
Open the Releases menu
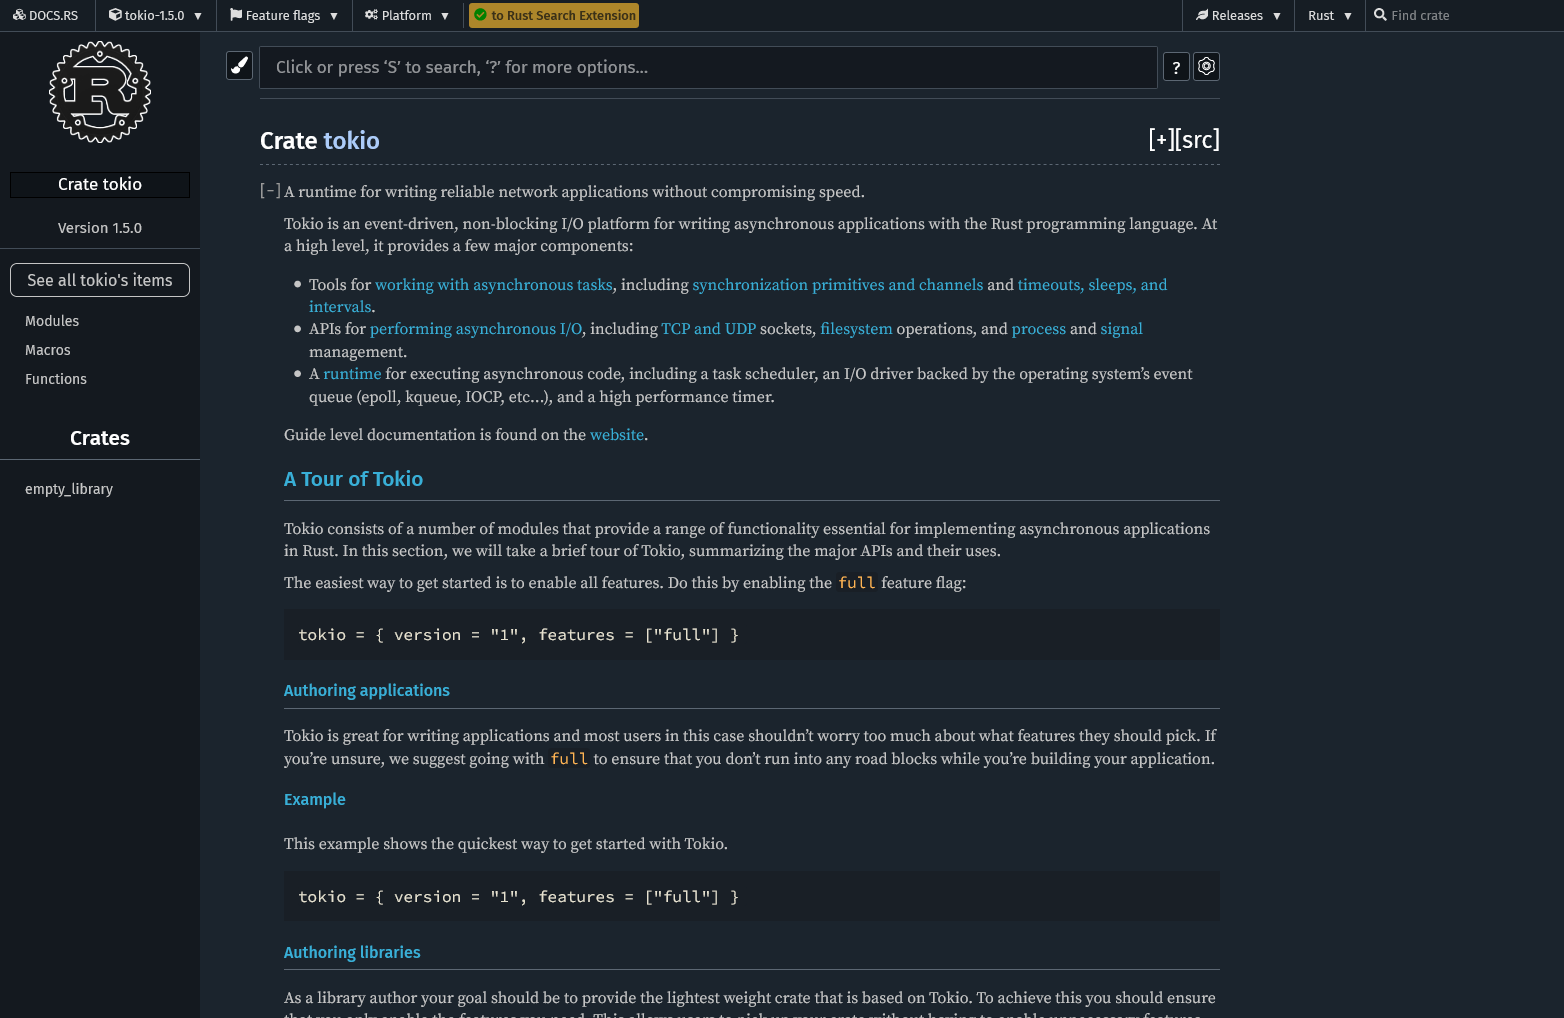pos(1238,15)
